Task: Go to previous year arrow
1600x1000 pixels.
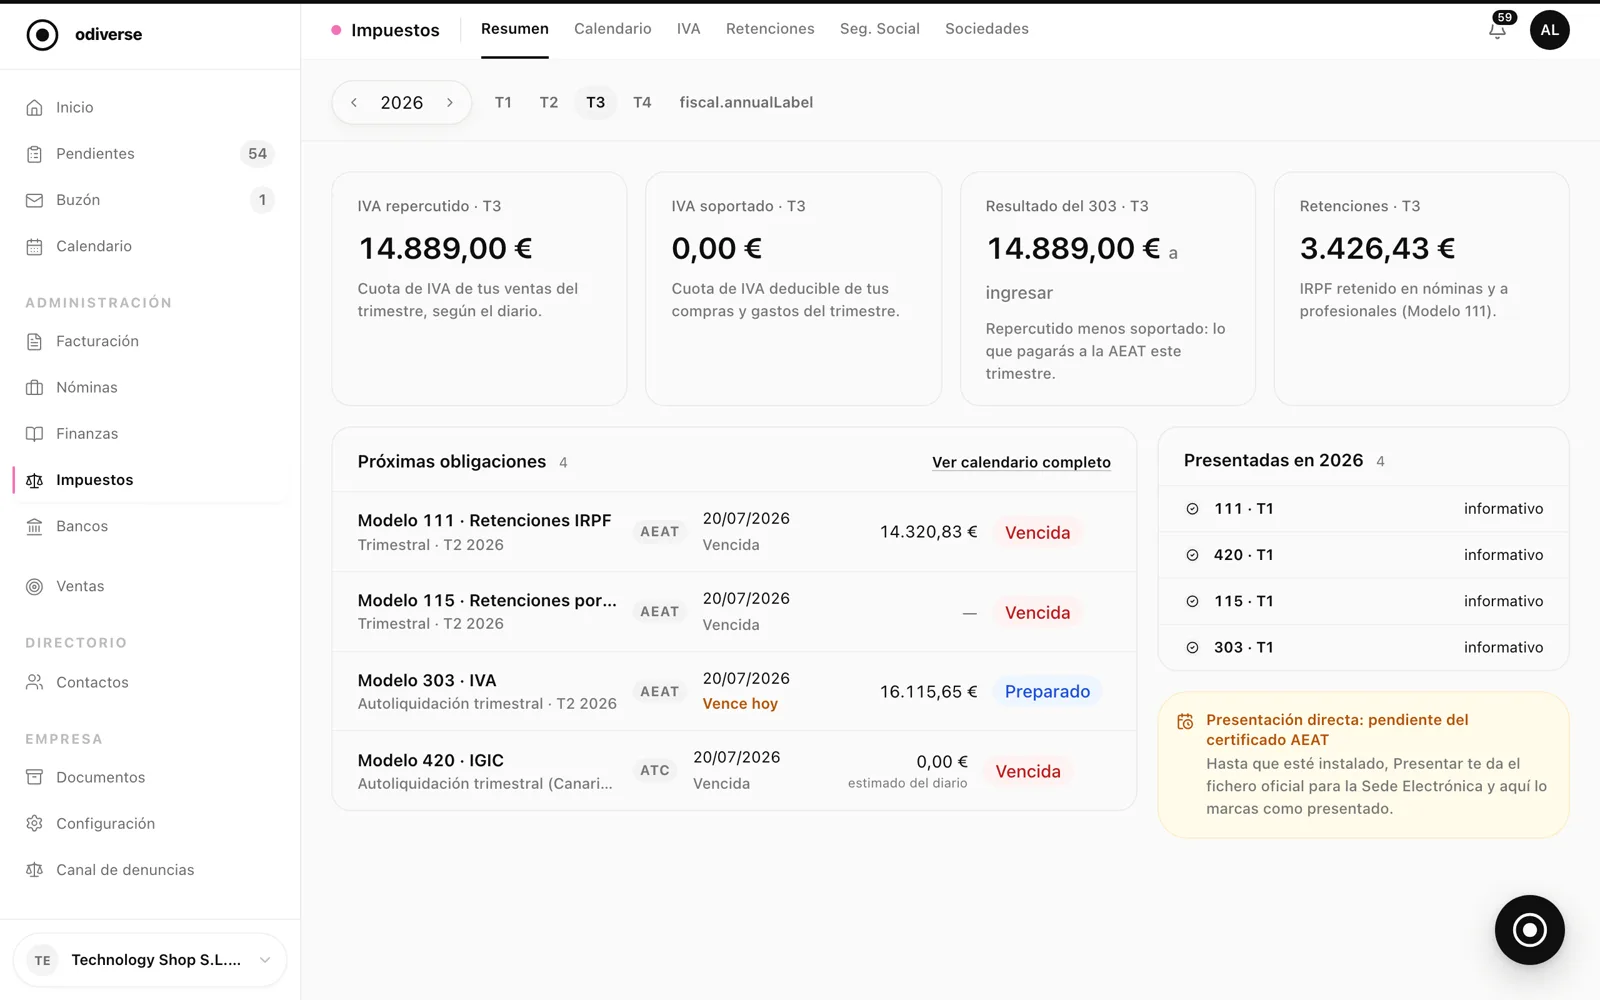Action: pos(354,102)
